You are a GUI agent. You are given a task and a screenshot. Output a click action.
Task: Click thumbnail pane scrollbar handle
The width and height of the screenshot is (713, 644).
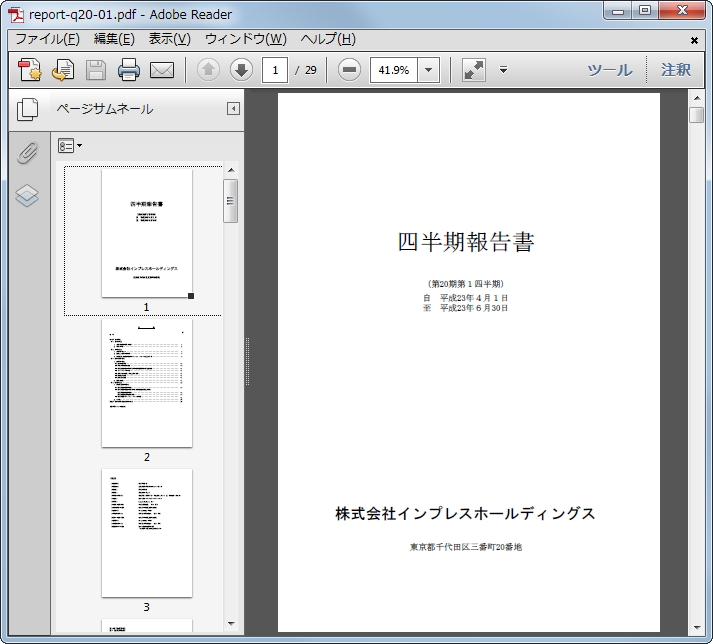click(231, 201)
